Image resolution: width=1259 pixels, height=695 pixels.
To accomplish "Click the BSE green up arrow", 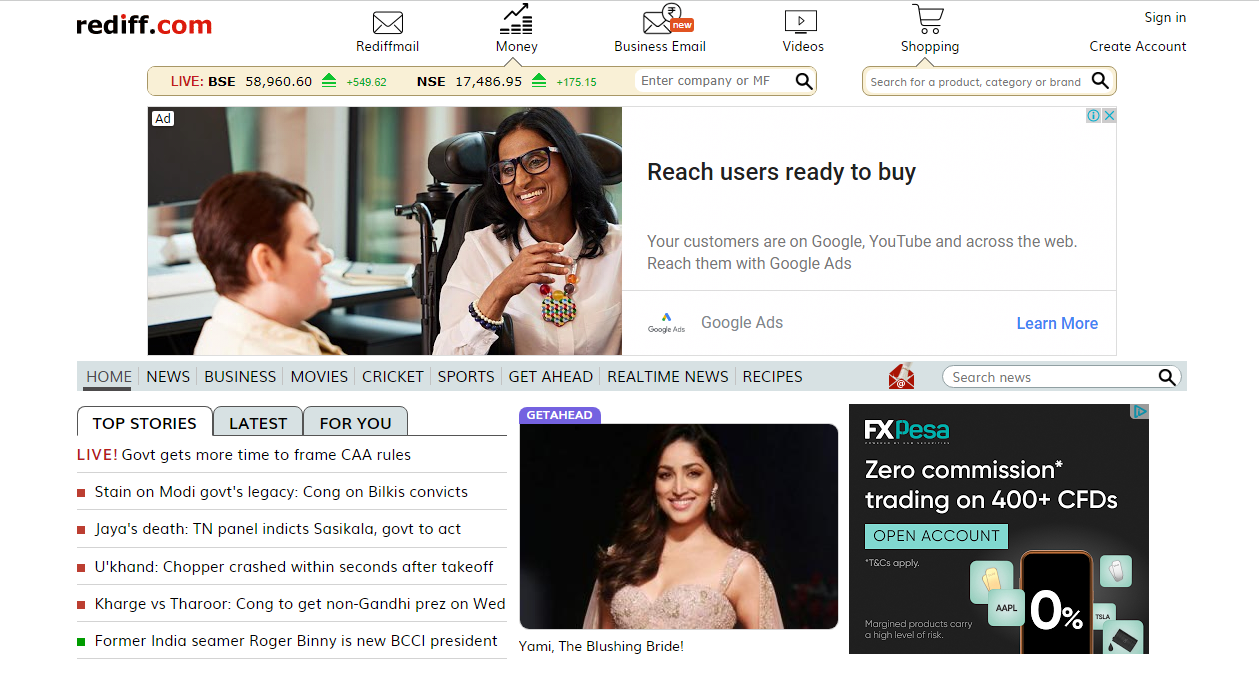I will (329, 81).
